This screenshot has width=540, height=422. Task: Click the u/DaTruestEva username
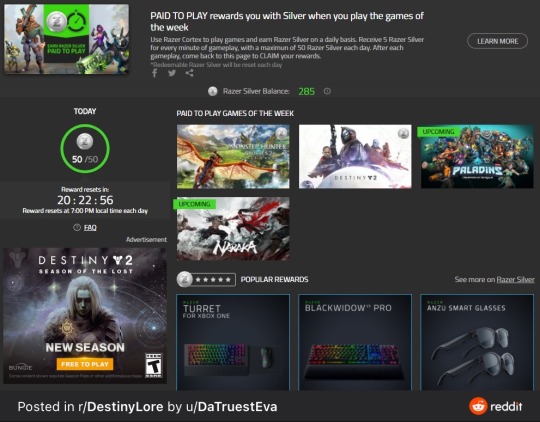(231, 406)
